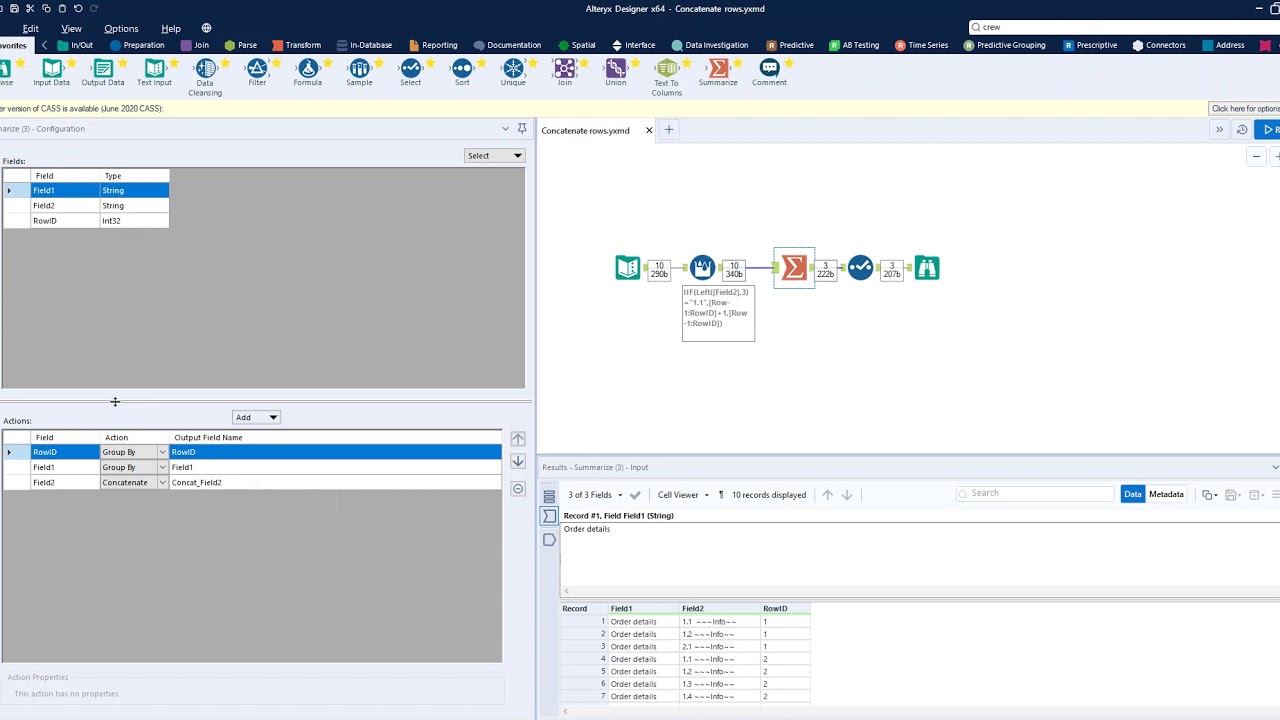Toggle favorite star on Sample tool

tap(379, 64)
